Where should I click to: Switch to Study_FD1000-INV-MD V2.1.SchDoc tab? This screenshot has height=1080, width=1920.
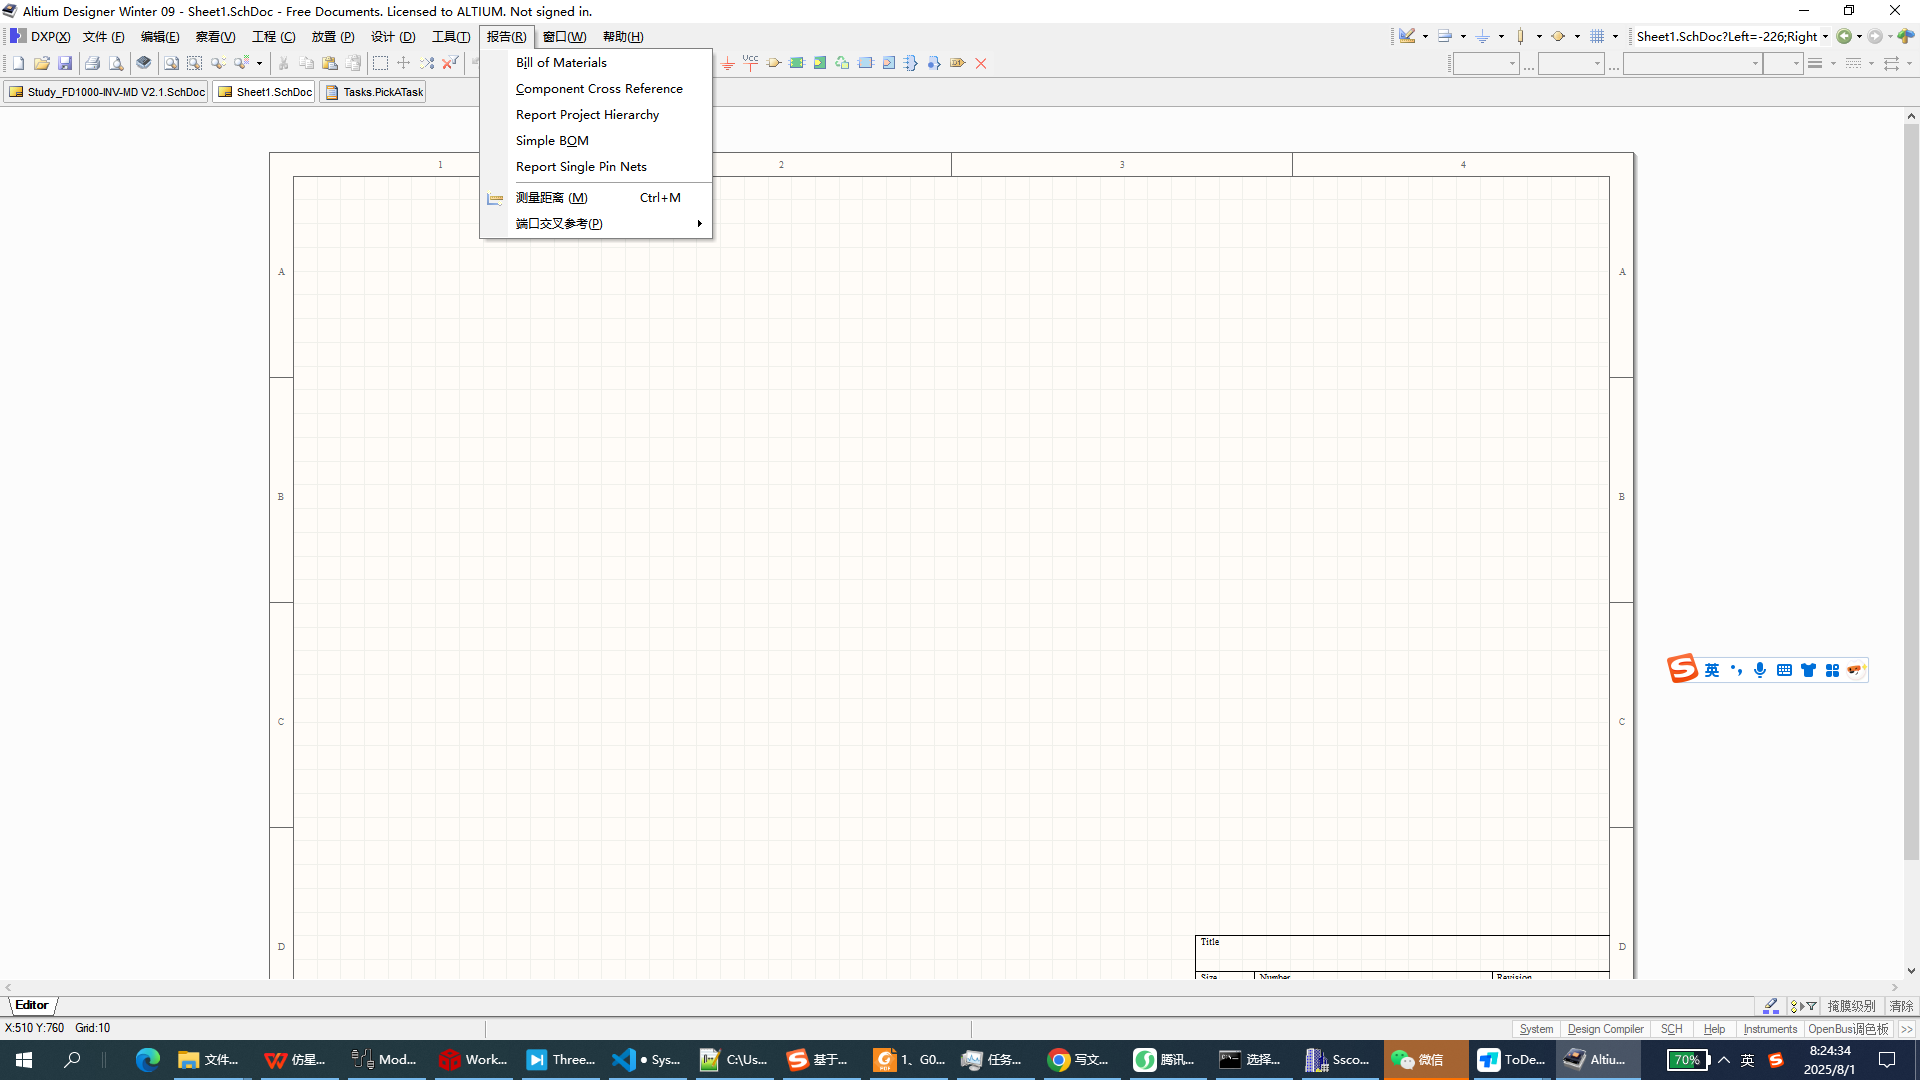click(x=106, y=92)
